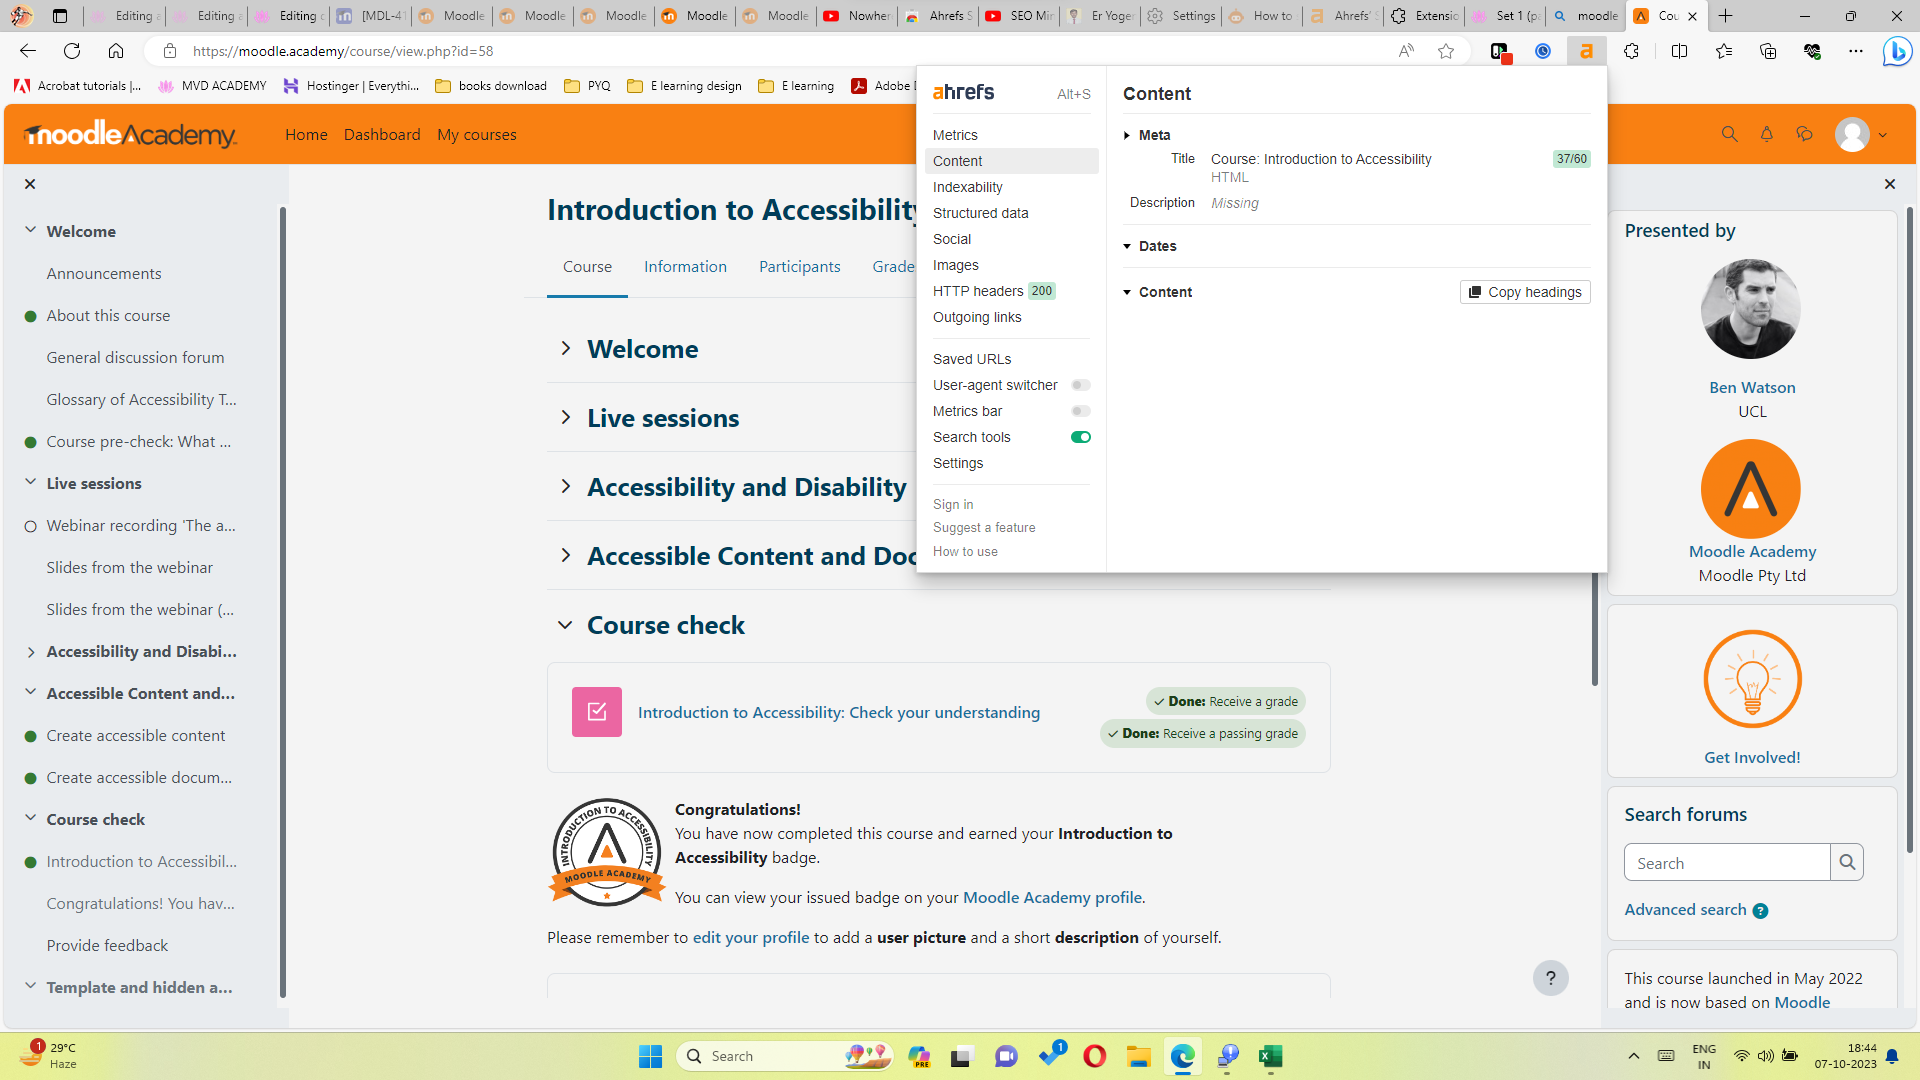The image size is (1920, 1080).
Task: Open a new browser tab plus icon
Action: 1726,16
